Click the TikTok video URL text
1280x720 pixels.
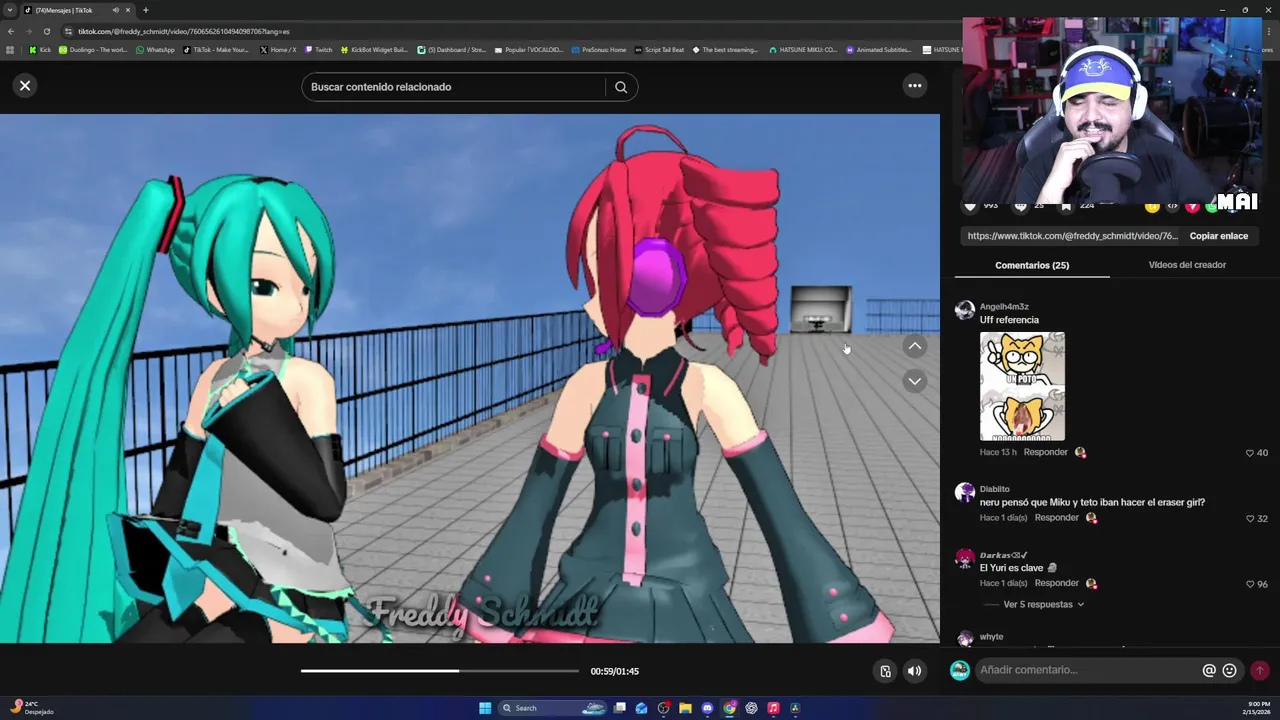click(1073, 236)
